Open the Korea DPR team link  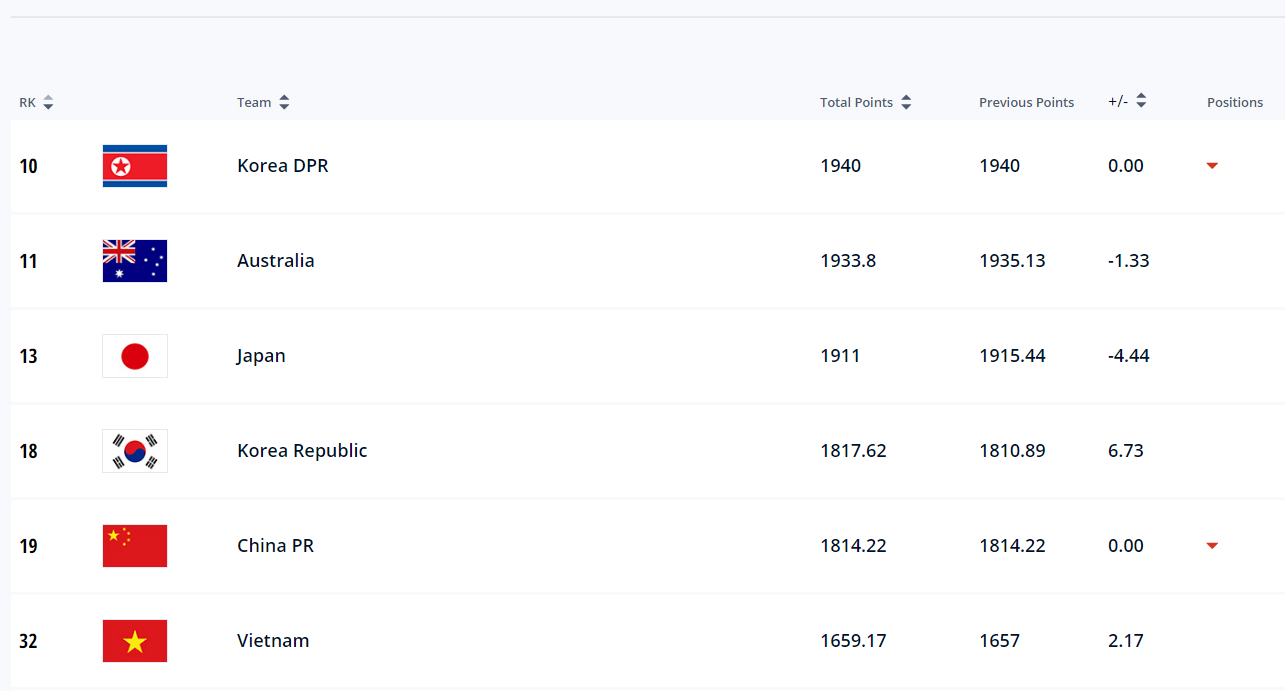283,166
